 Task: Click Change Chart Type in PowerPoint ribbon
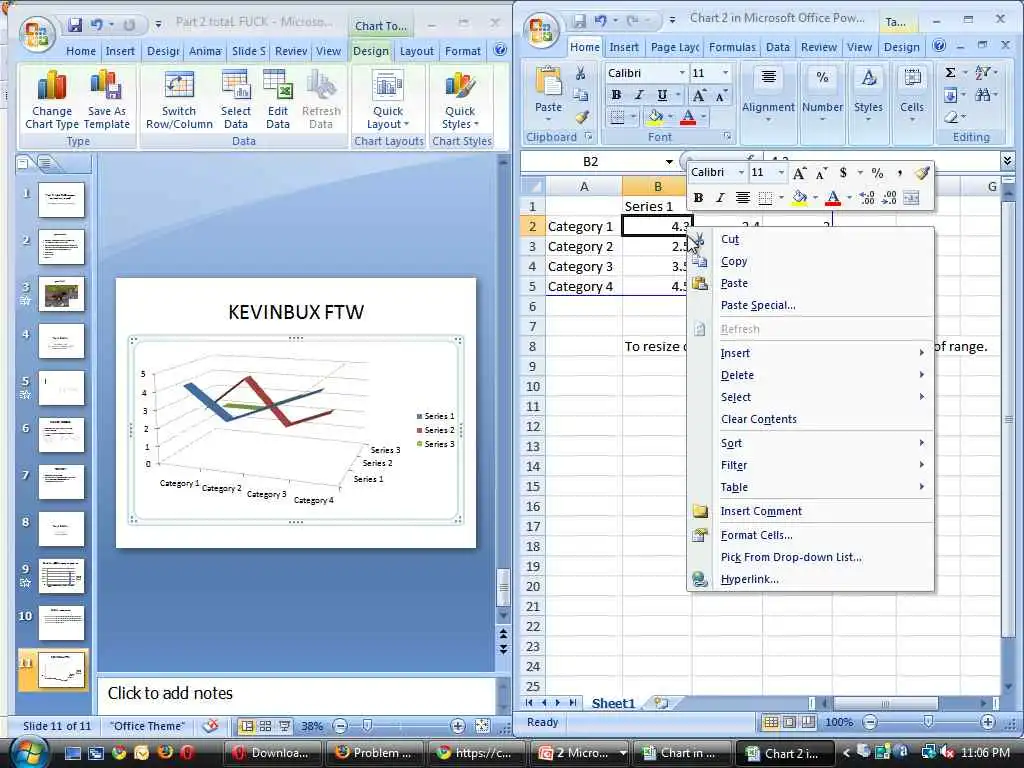click(52, 100)
